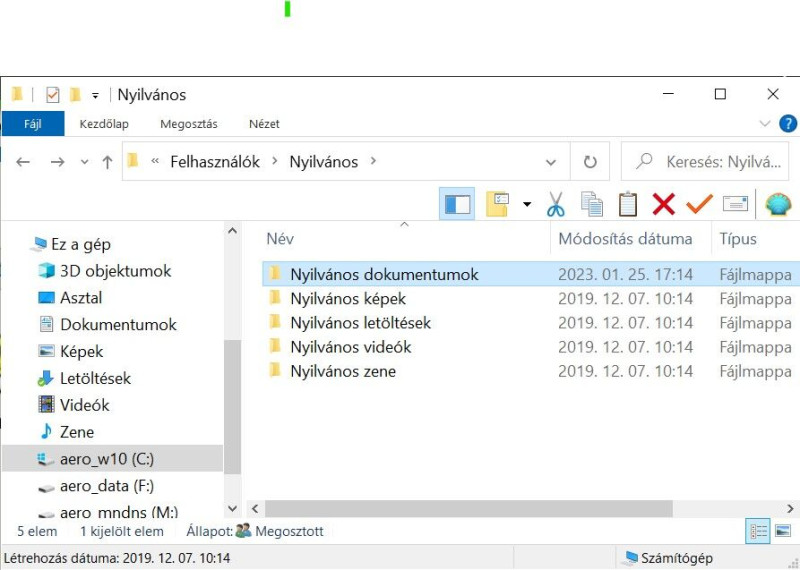This screenshot has height=570, width=800.
Task: Open the Kezdőlap ribbon tab
Action: [x=104, y=123]
